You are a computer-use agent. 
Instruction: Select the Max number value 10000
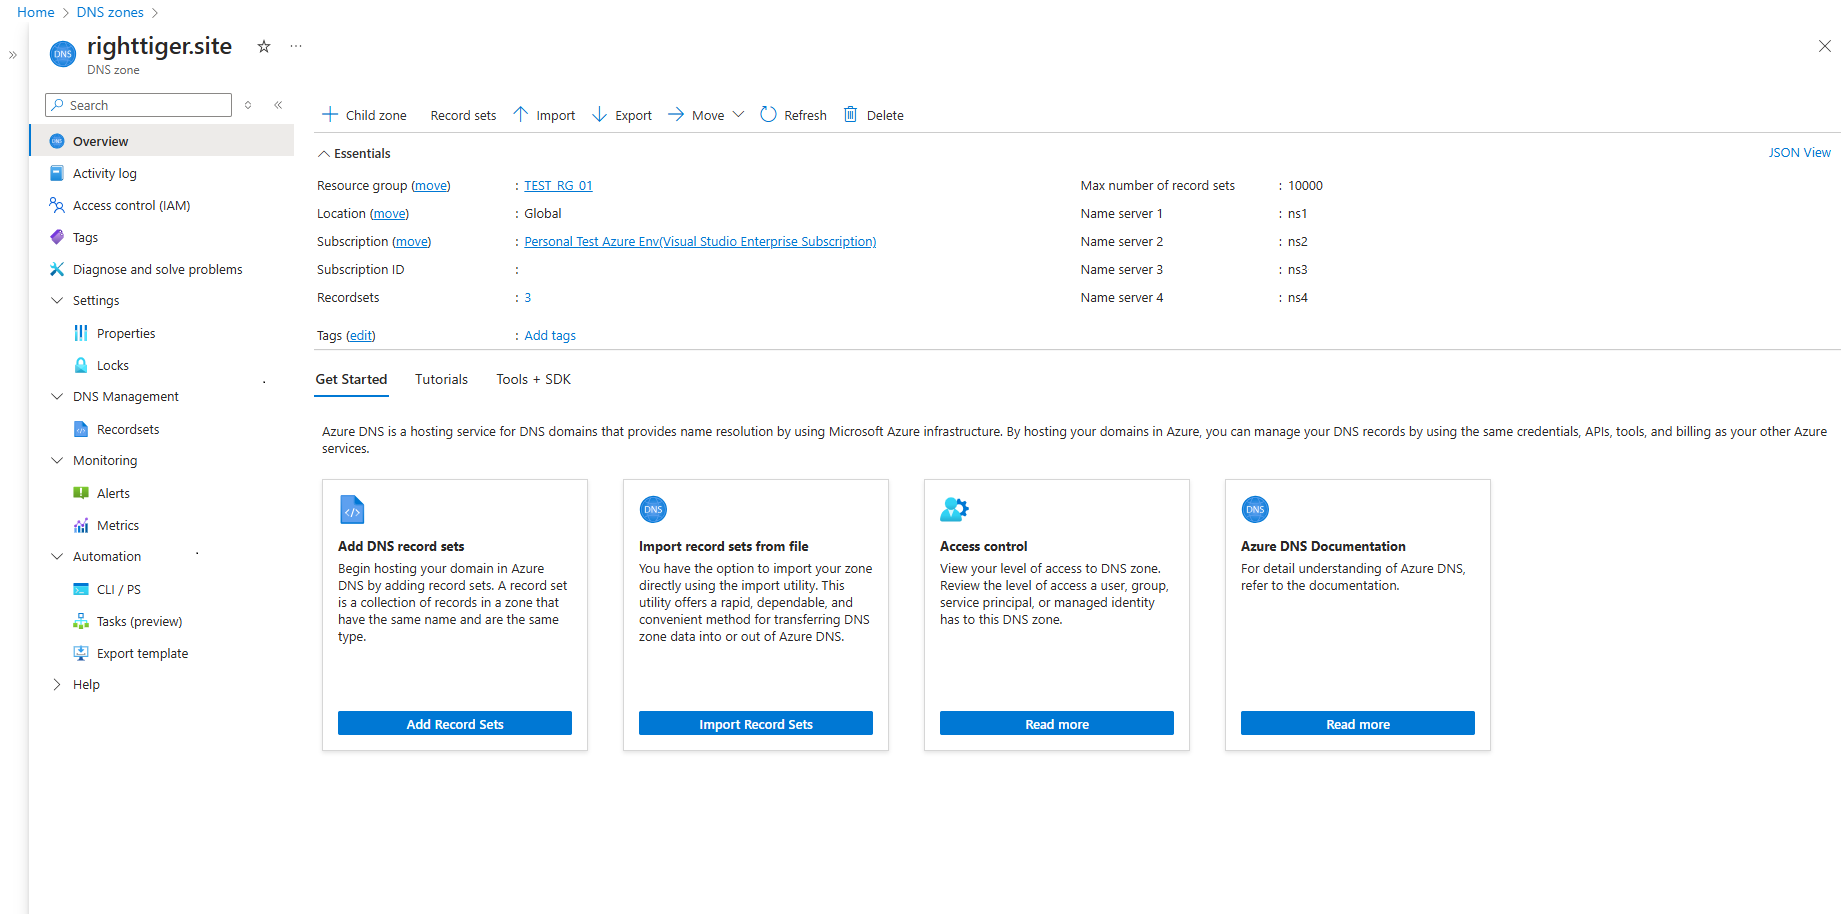tap(1305, 185)
